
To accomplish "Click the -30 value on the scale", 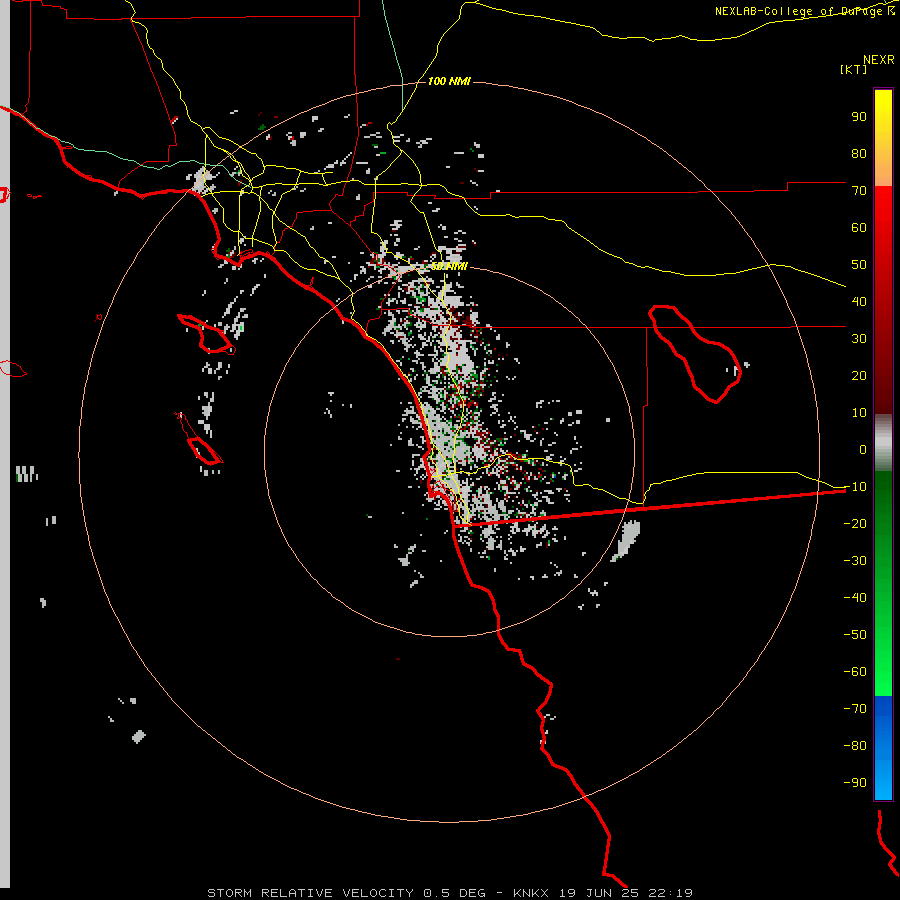I will (x=855, y=561).
